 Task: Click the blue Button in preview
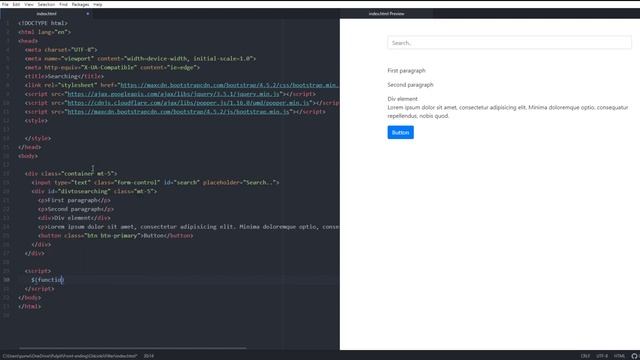click(400, 132)
